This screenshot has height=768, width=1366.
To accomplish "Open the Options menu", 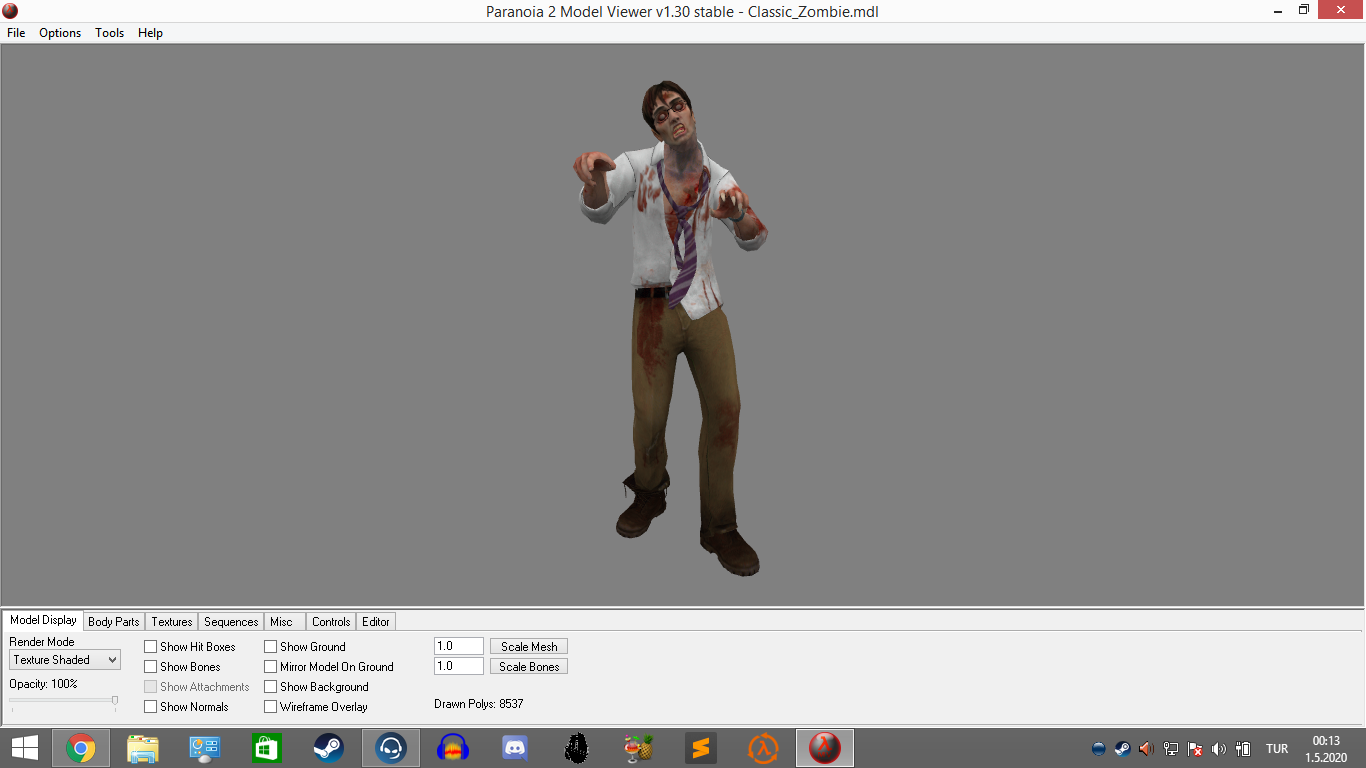I will [x=60, y=33].
